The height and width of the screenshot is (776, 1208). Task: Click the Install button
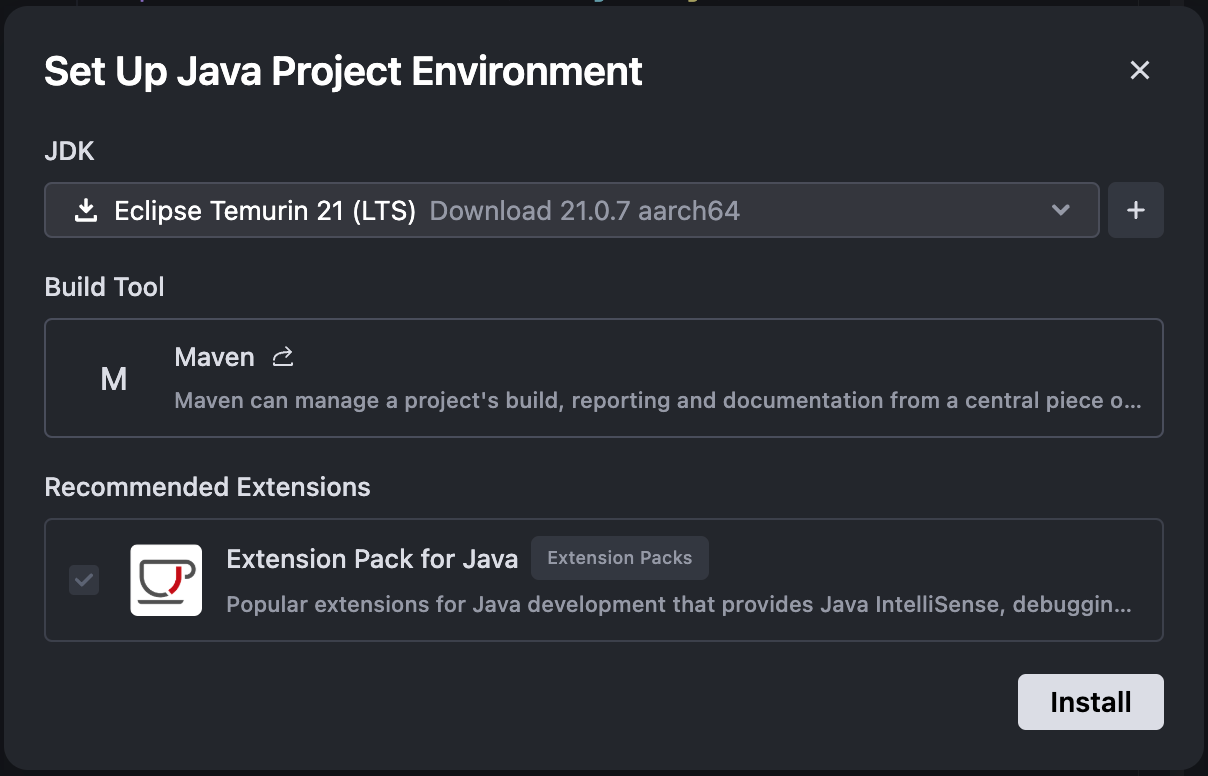click(x=1091, y=702)
